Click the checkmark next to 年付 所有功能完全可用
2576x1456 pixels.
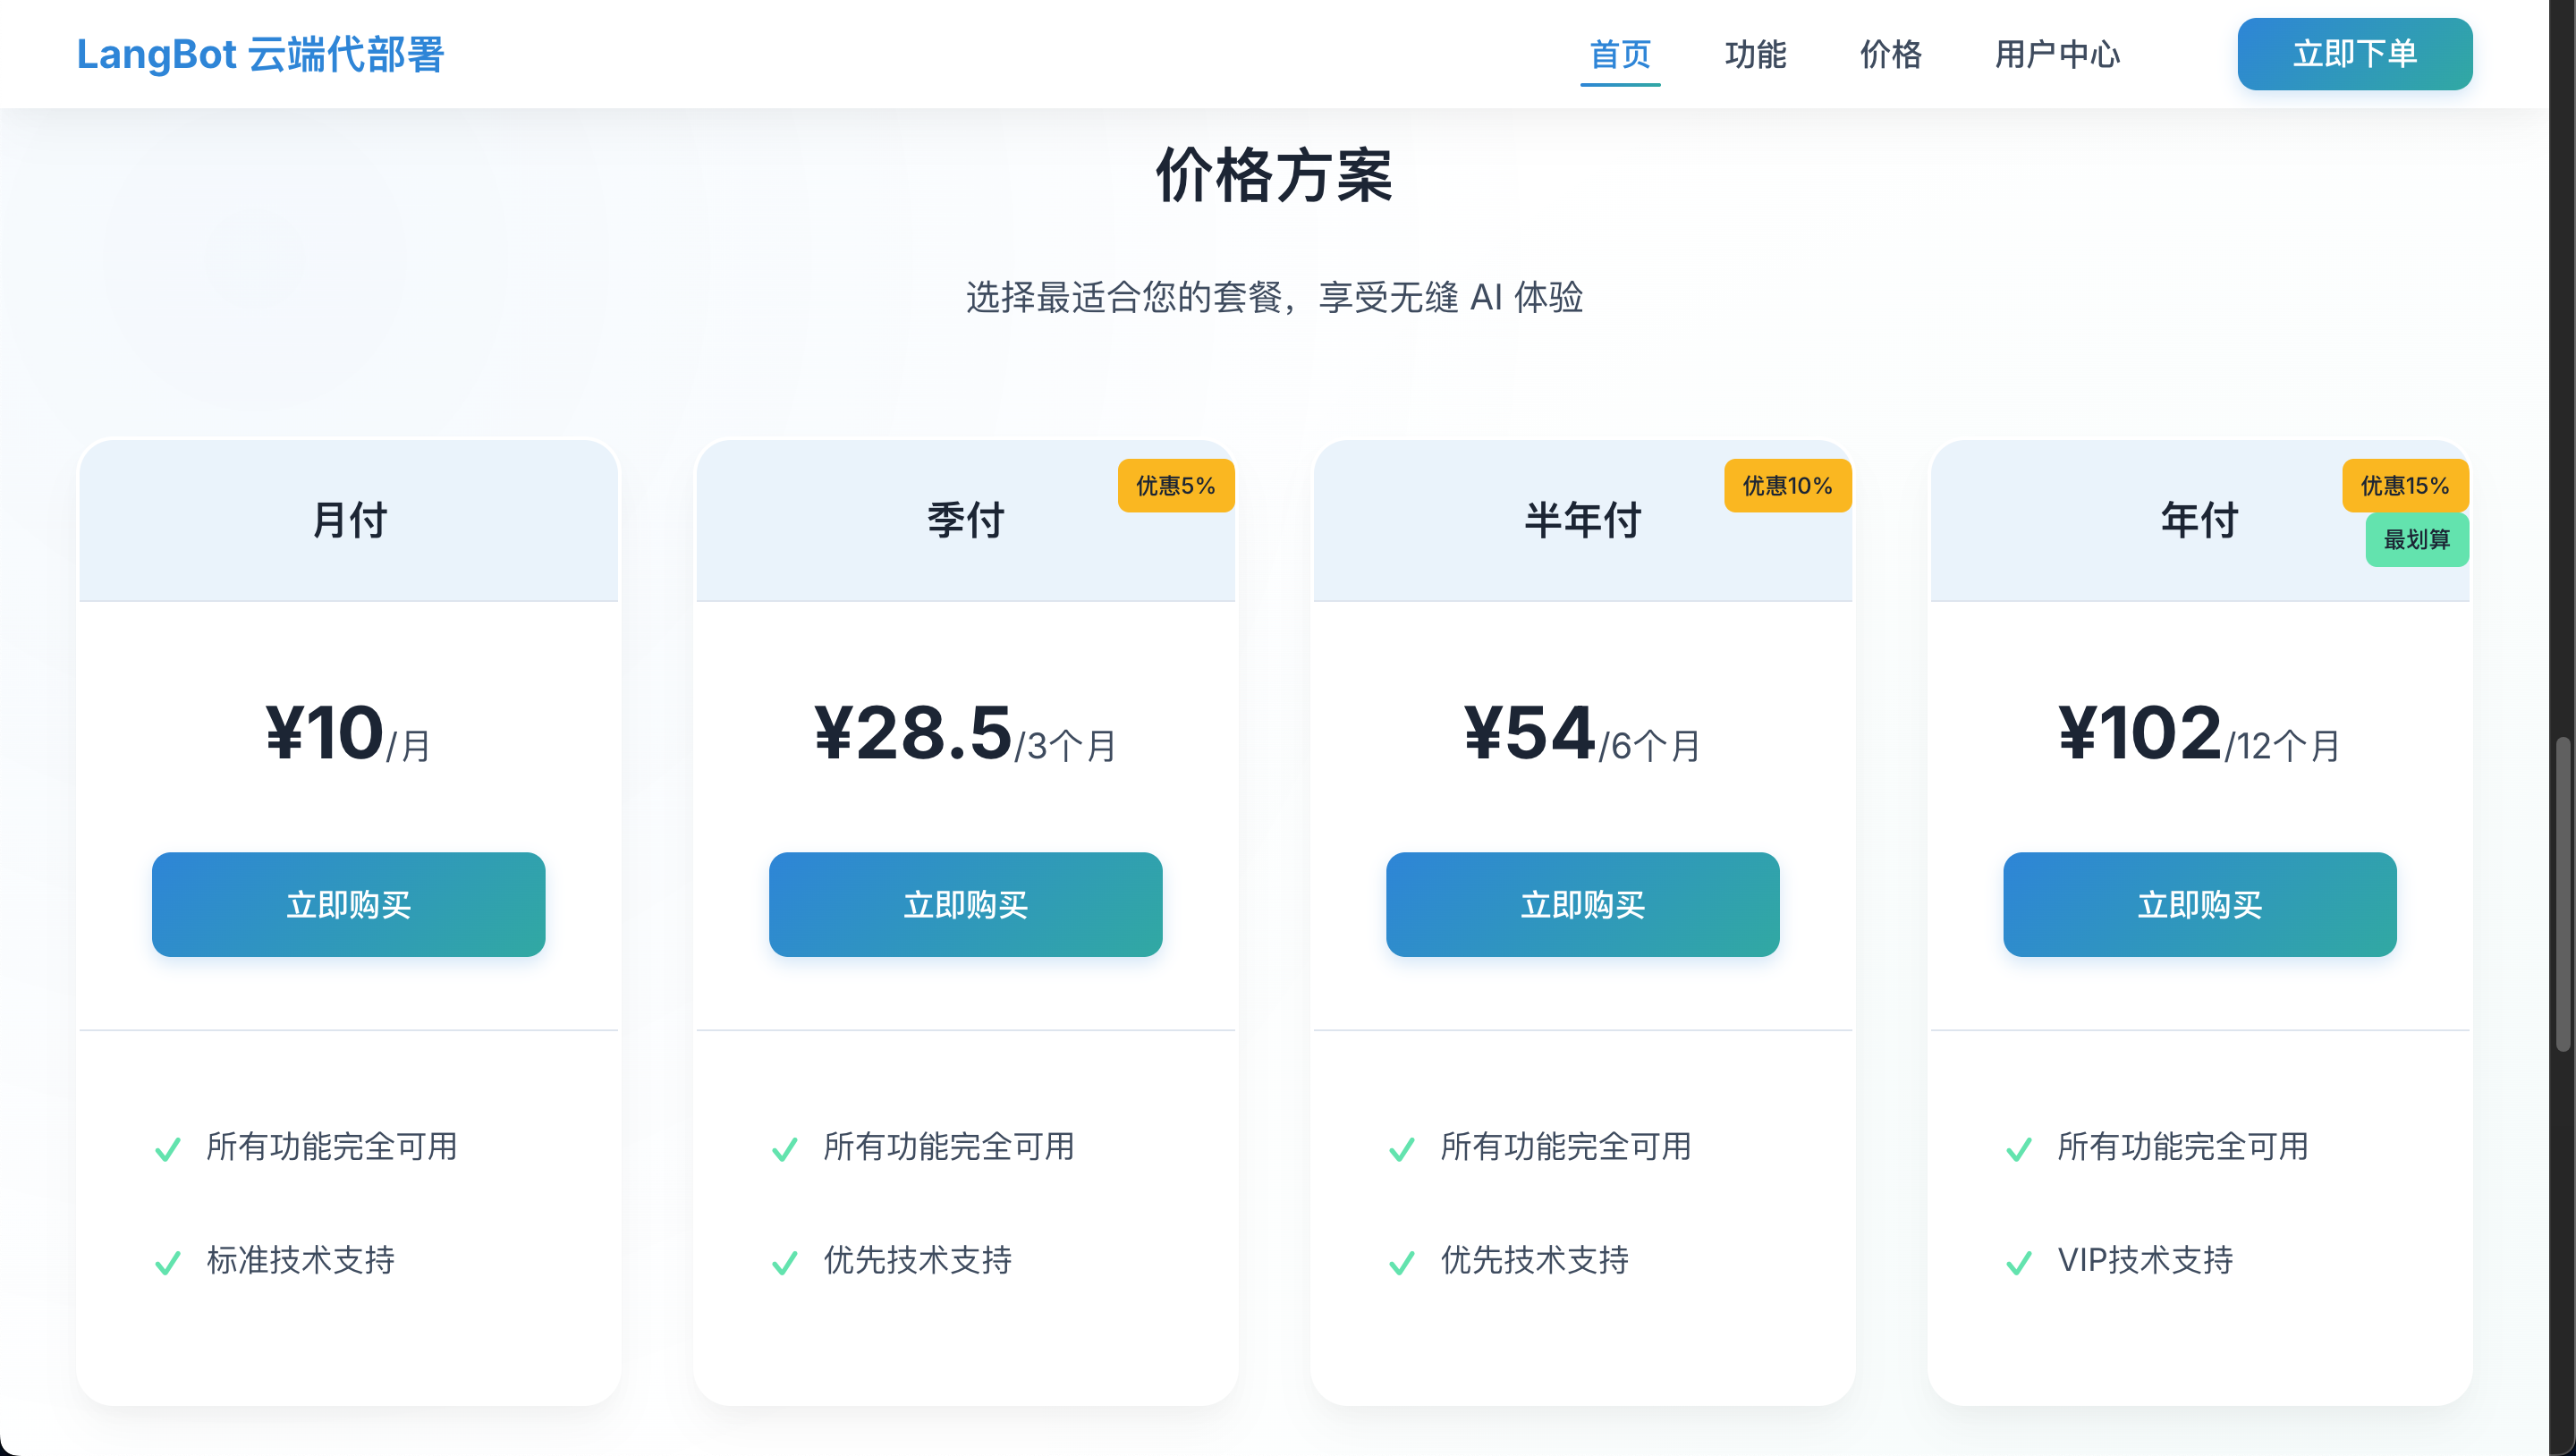pyautogui.click(x=2019, y=1148)
